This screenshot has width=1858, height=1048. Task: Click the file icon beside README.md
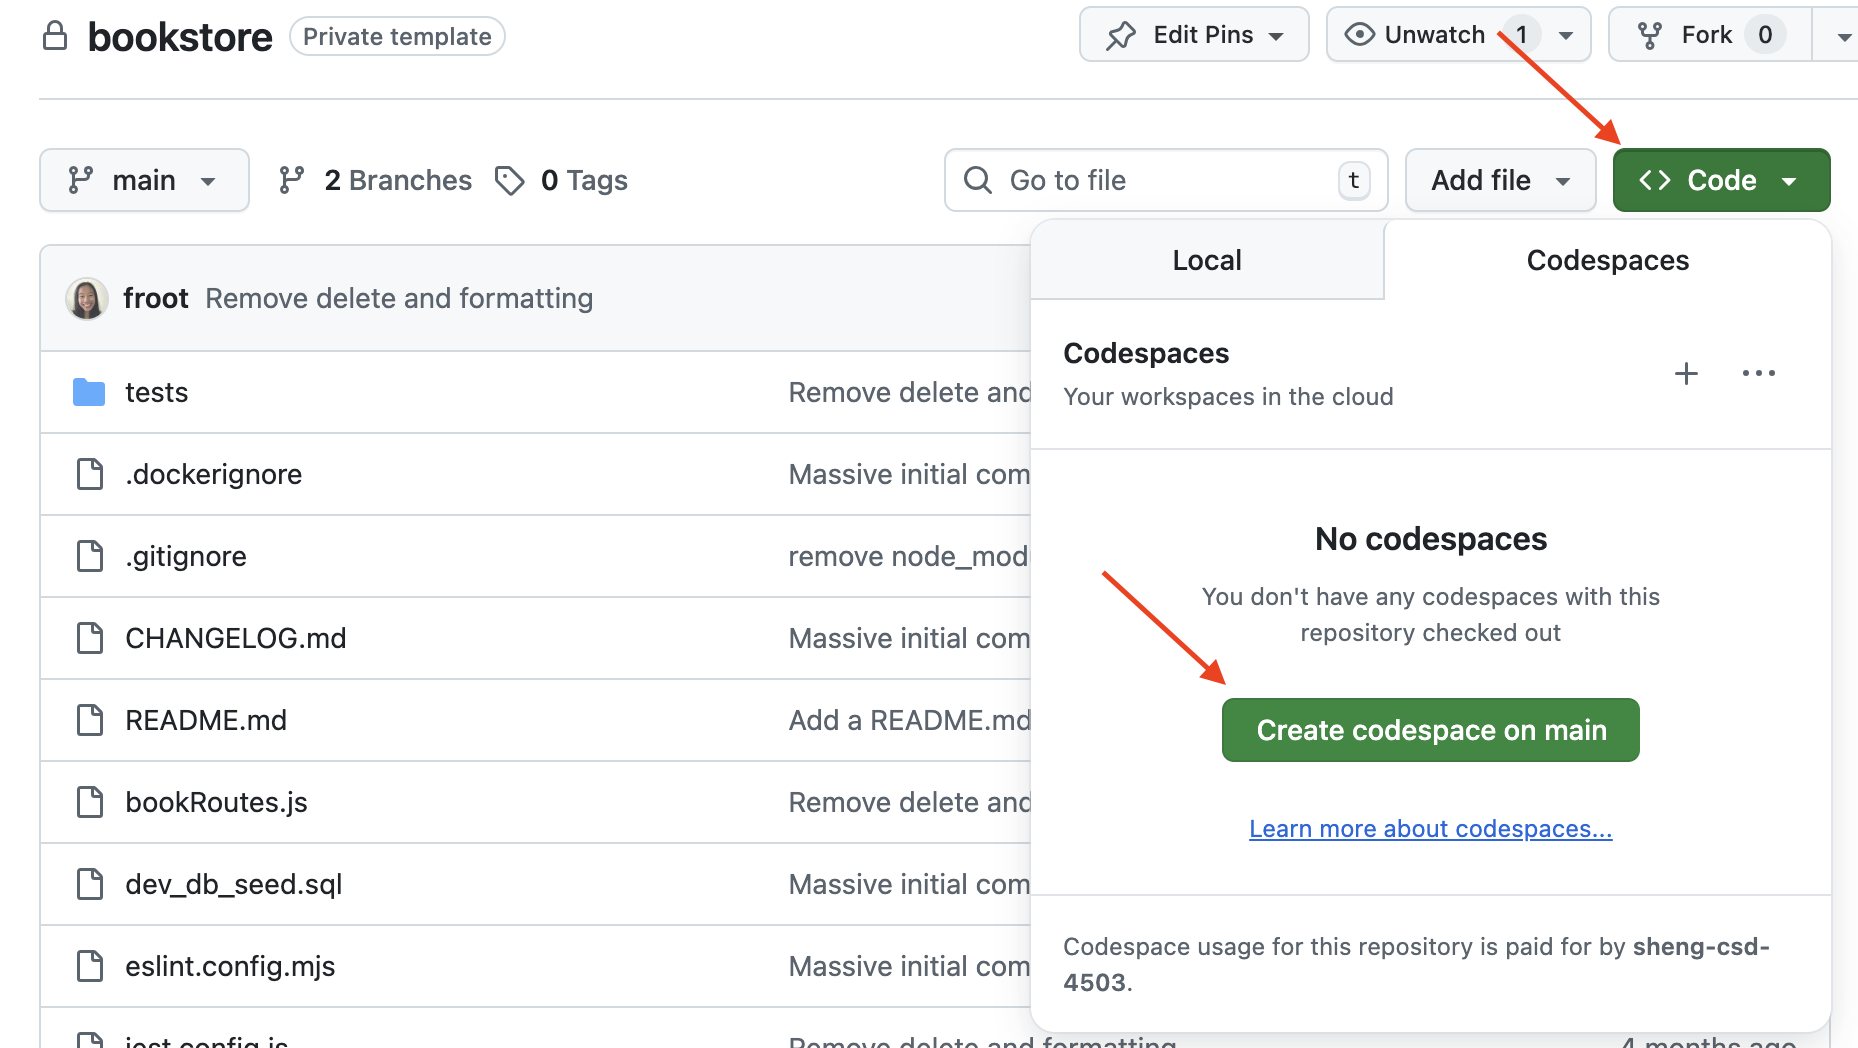(x=90, y=720)
